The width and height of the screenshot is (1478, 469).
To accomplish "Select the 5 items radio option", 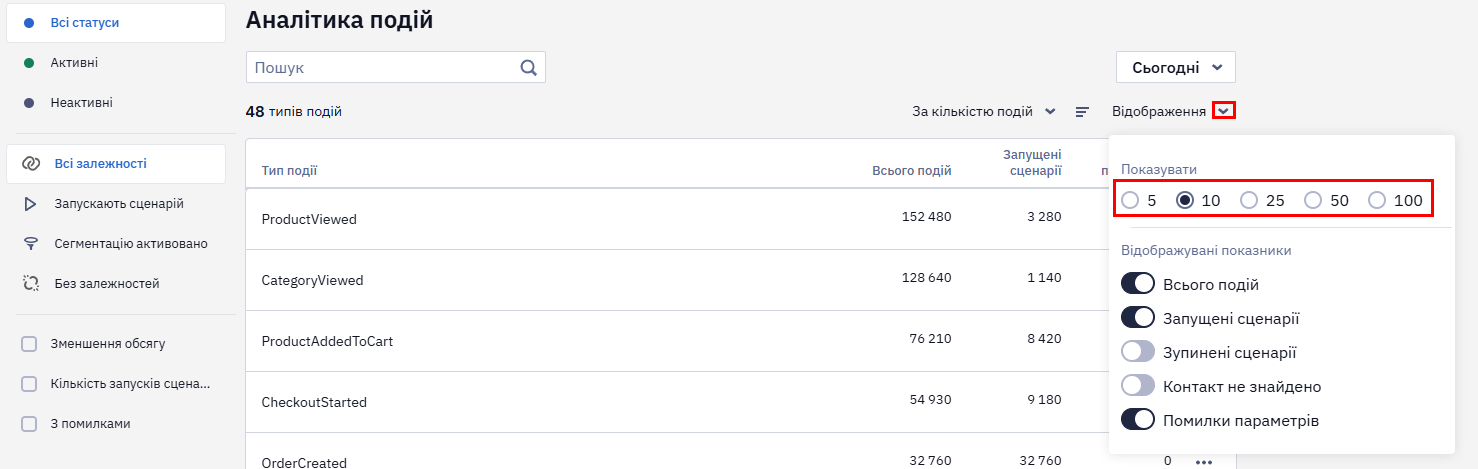I will click(1130, 200).
